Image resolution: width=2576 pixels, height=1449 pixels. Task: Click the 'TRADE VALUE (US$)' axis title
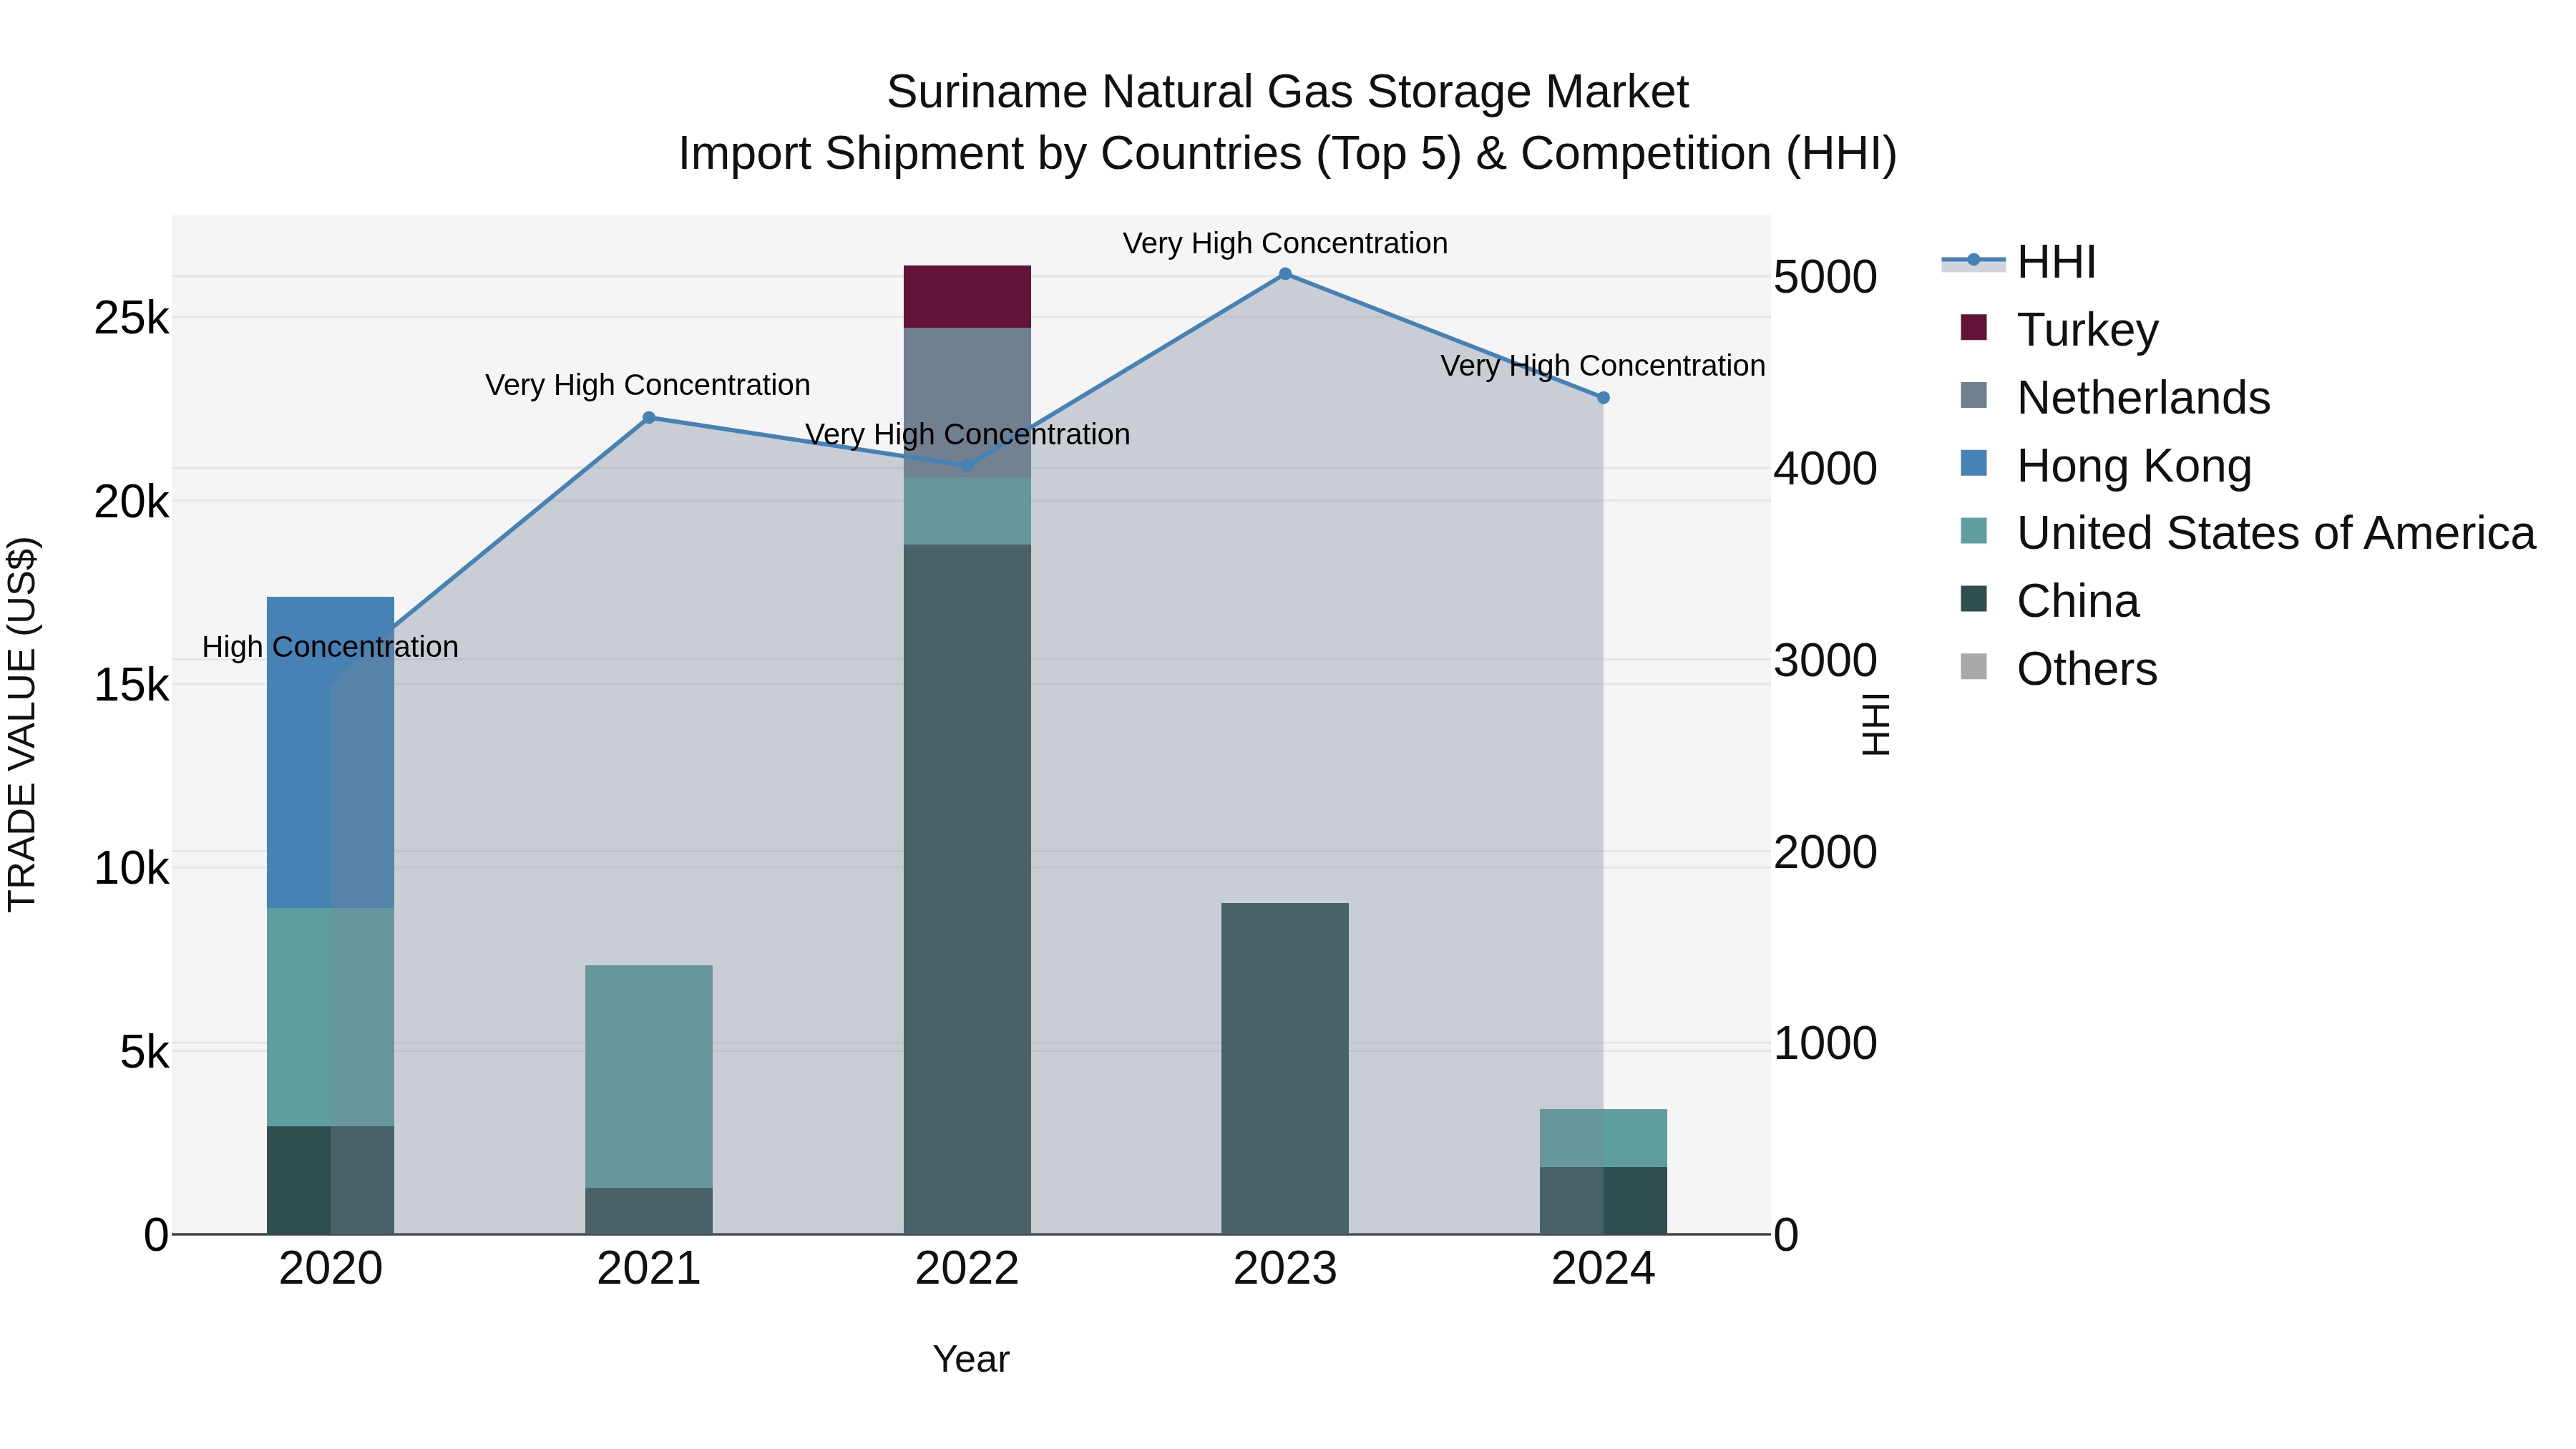point(22,725)
